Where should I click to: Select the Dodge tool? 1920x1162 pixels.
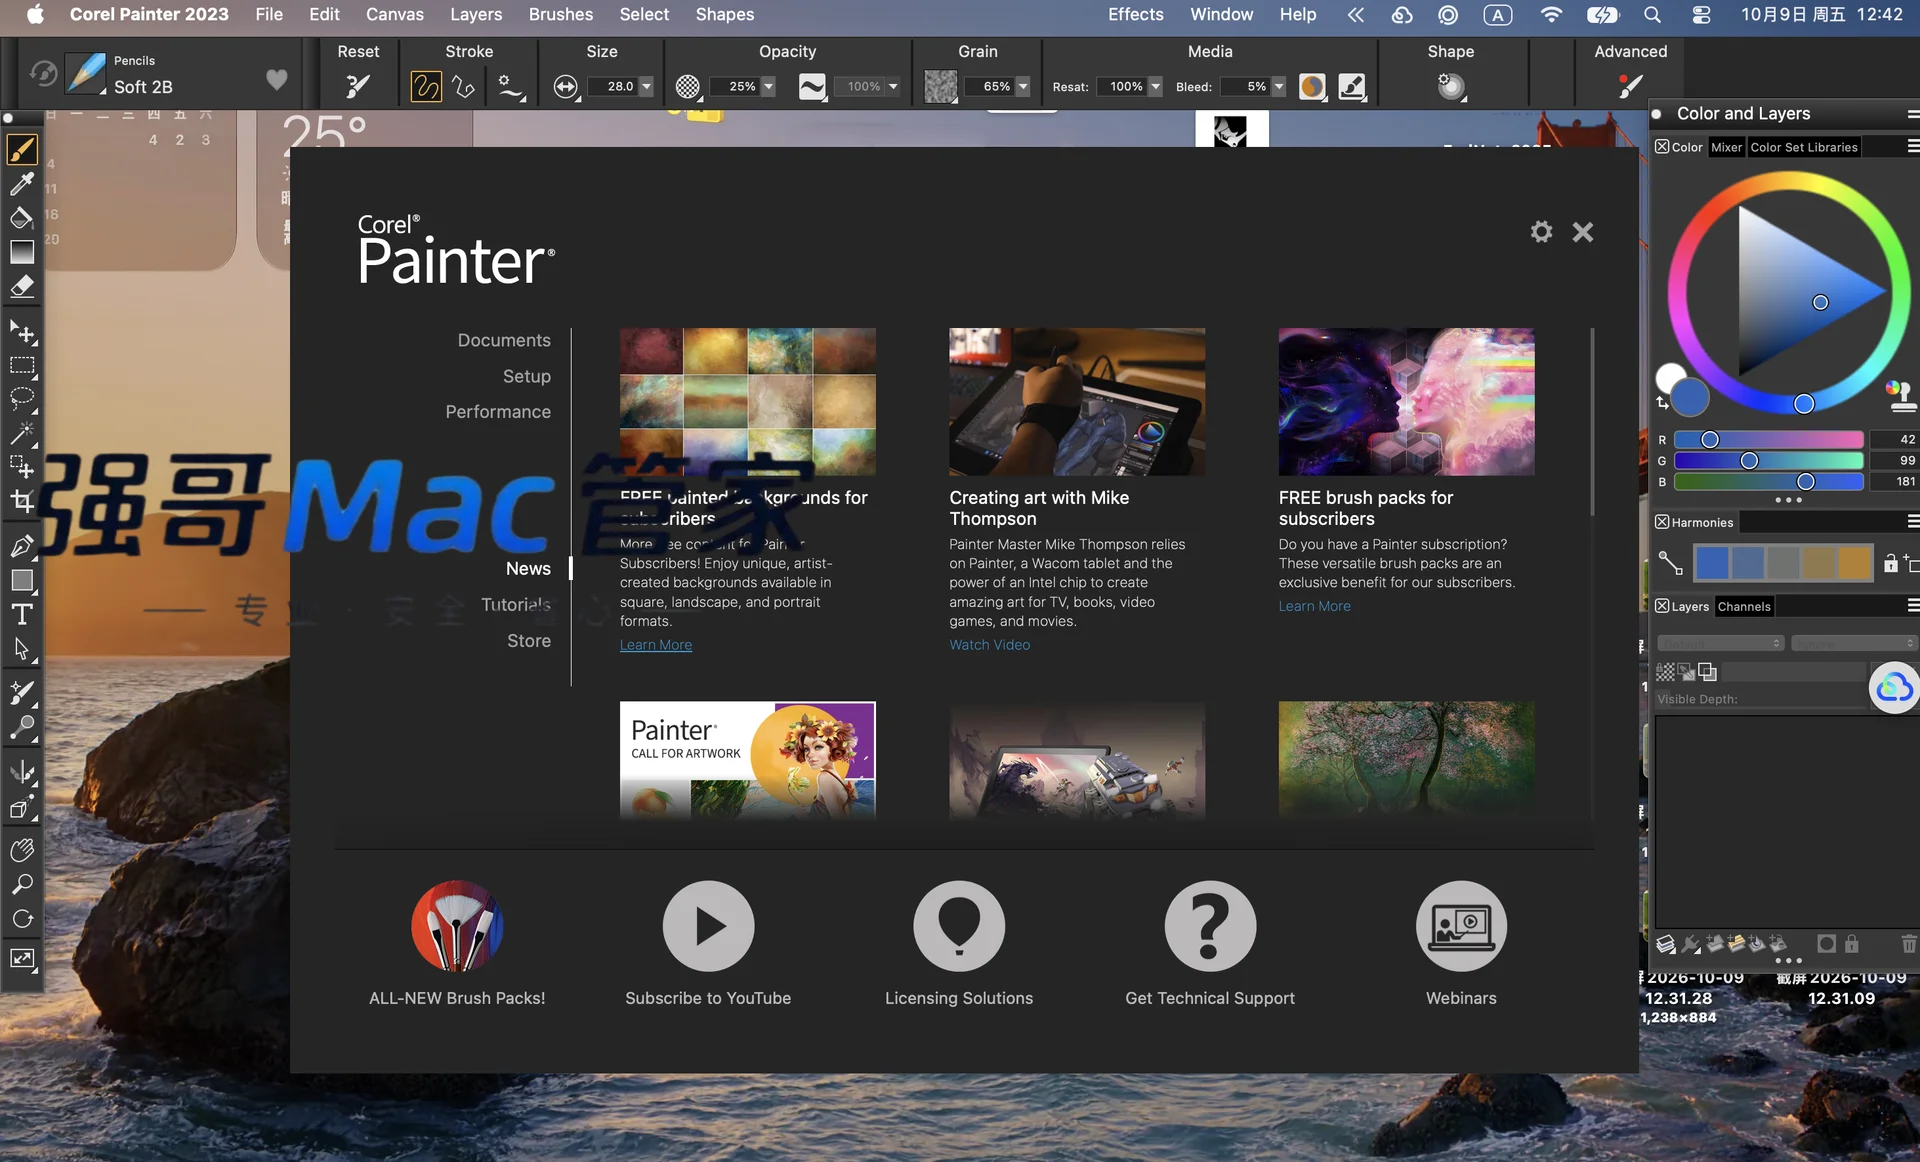click(x=22, y=727)
